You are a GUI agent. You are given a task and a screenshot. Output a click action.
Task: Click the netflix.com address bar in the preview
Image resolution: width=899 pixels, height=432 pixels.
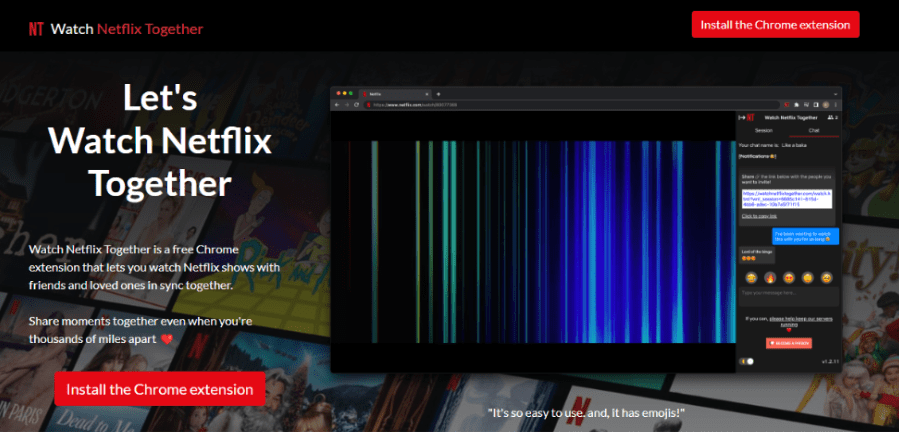[x=570, y=105]
